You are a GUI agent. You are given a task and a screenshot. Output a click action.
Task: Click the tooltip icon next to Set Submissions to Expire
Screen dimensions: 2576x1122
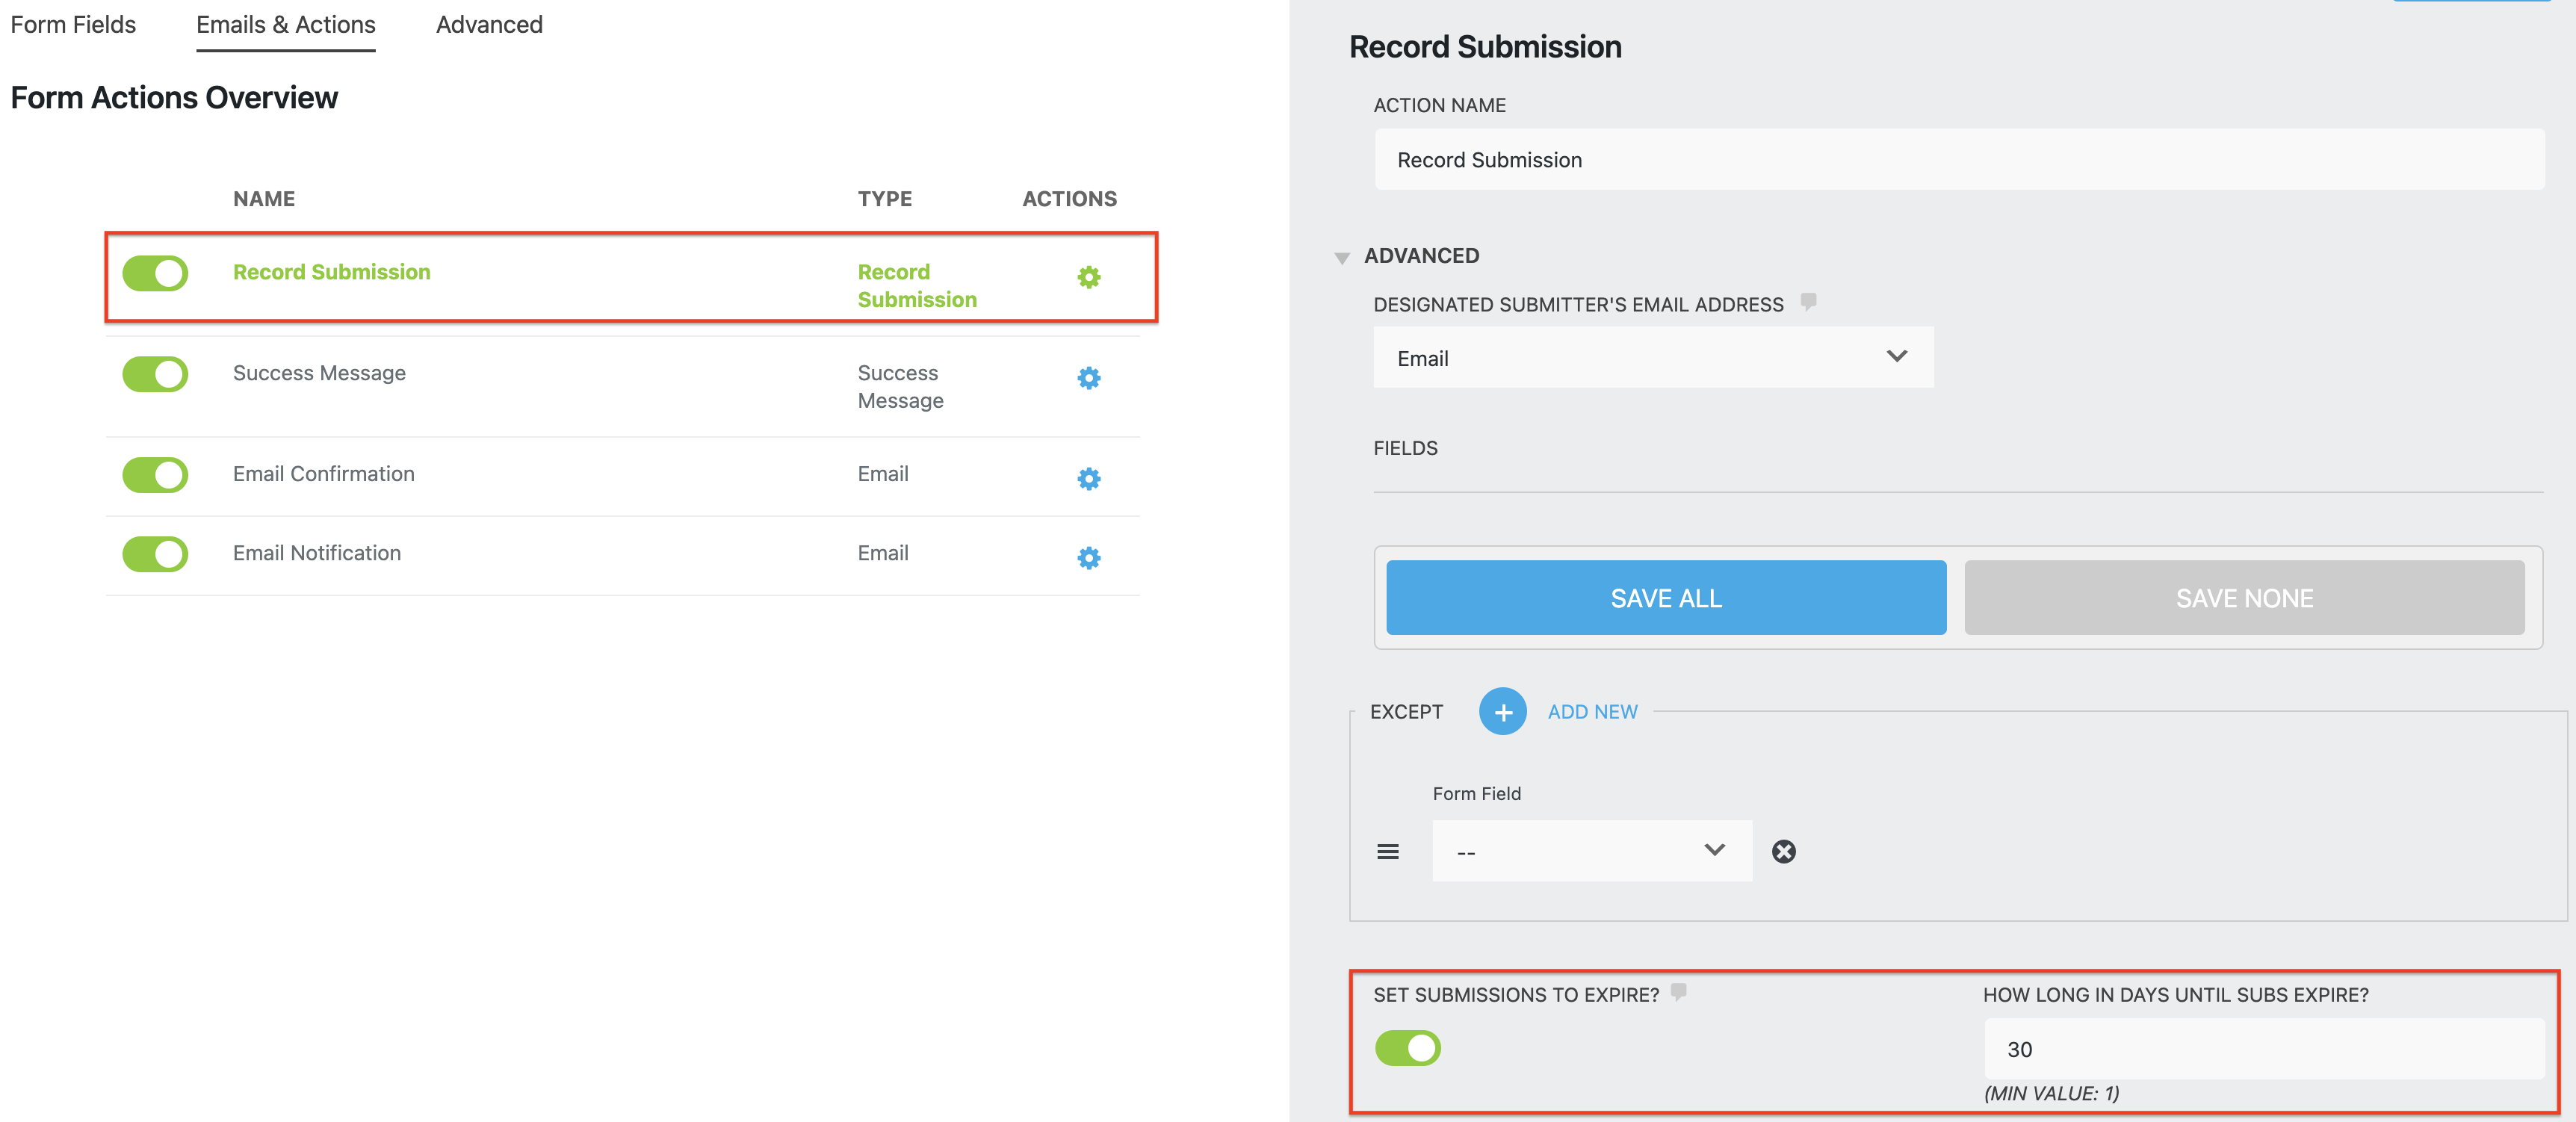tap(1680, 993)
